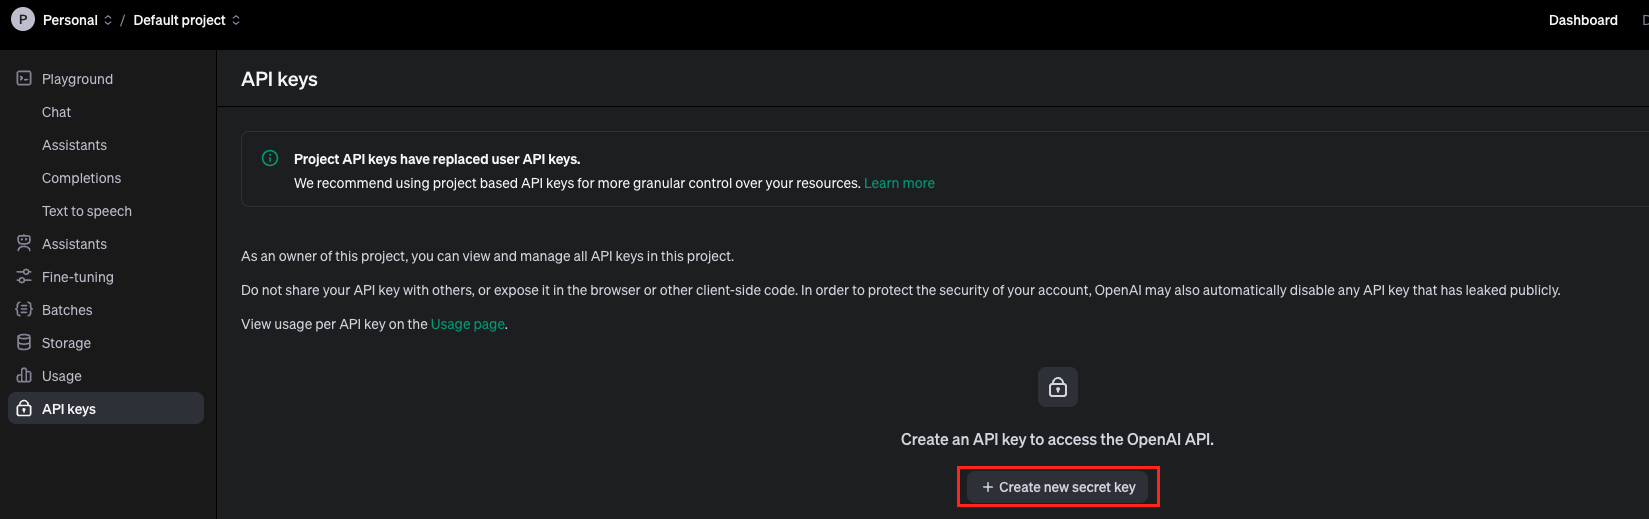Open the Personal organization dropdown
Screen dimensions: 1649x519
pos(77,20)
